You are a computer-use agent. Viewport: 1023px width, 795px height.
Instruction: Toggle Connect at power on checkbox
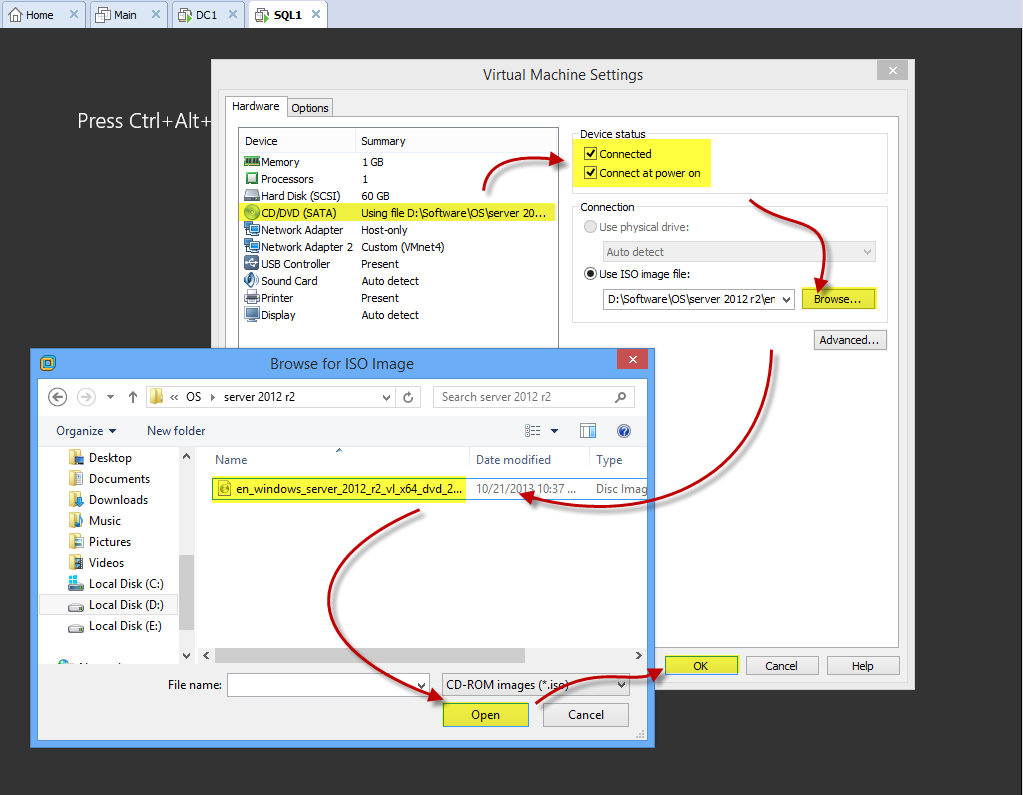[x=590, y=172]
